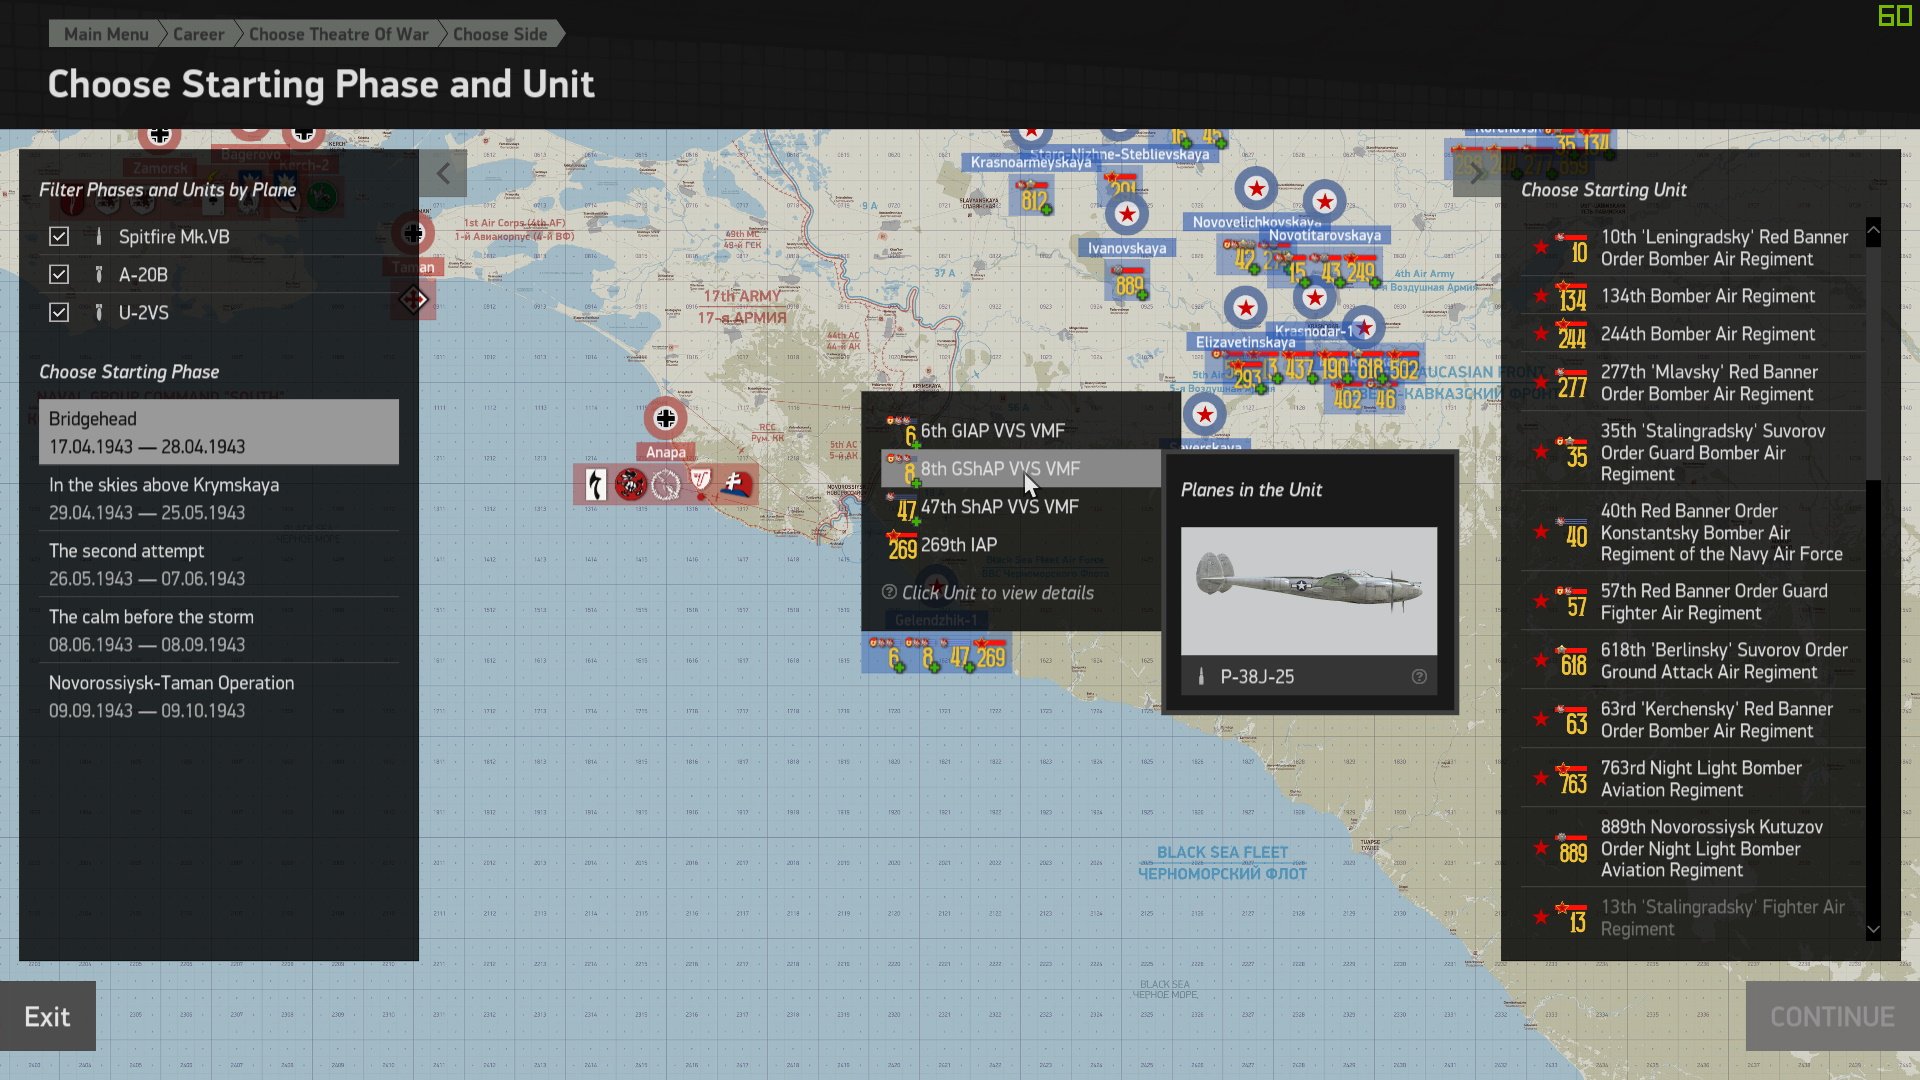
Task: Click the 618 badge in the unit list
Action: click(1573, 661)
